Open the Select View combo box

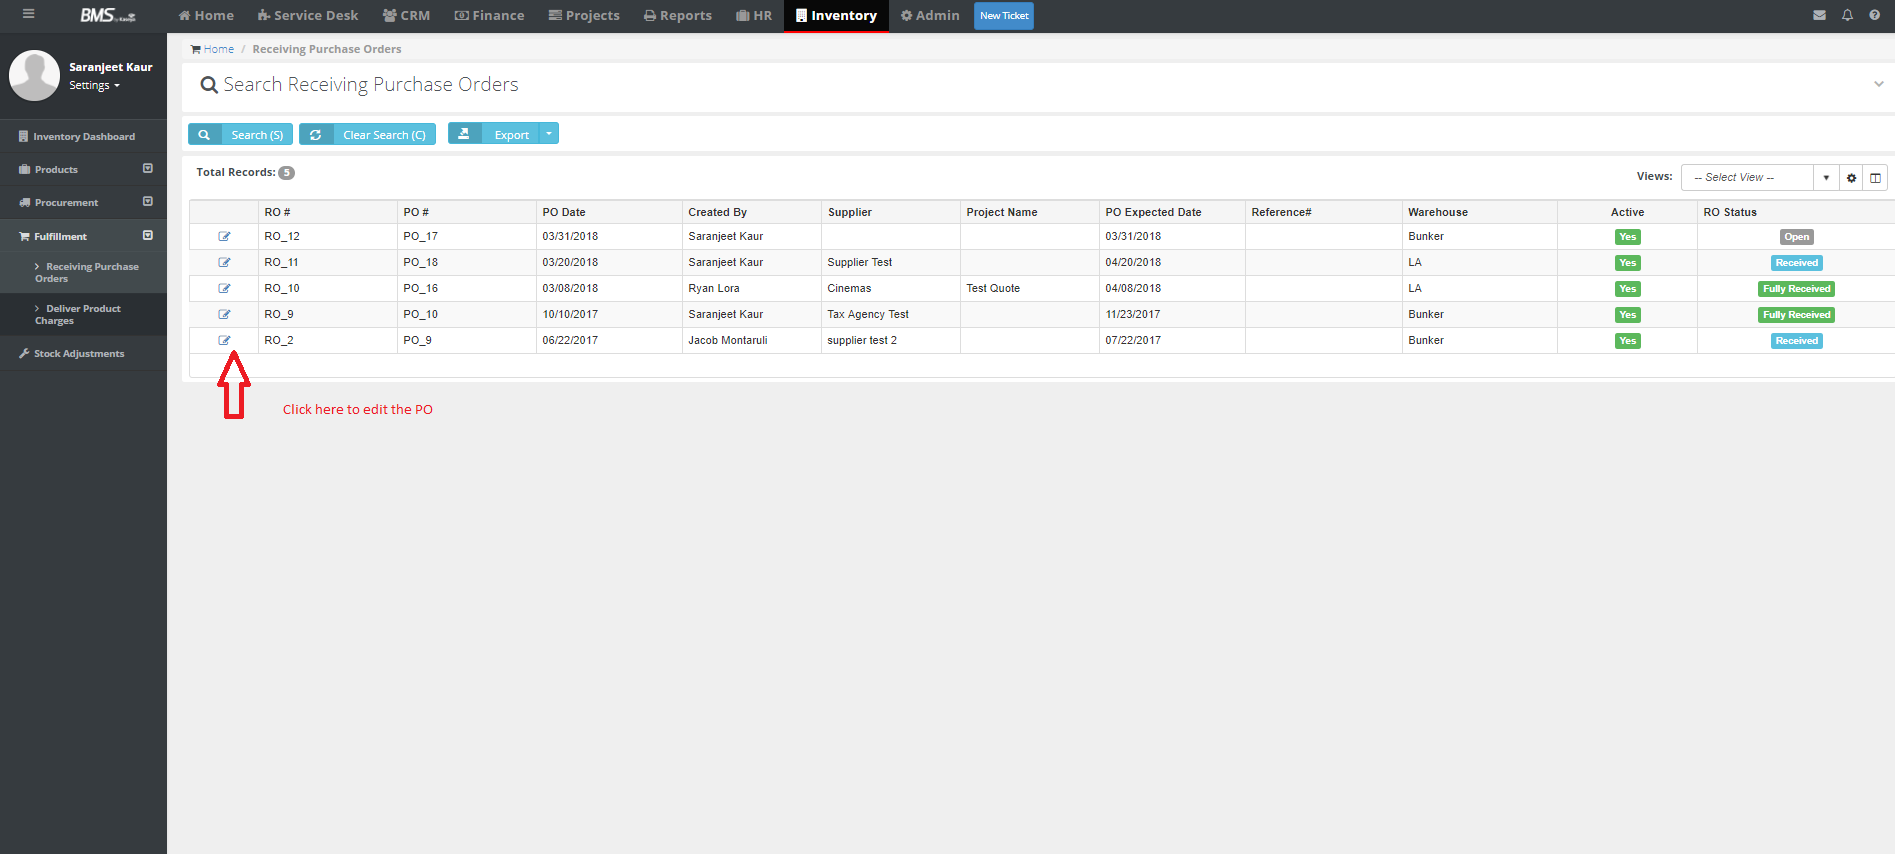(1747, 177)
